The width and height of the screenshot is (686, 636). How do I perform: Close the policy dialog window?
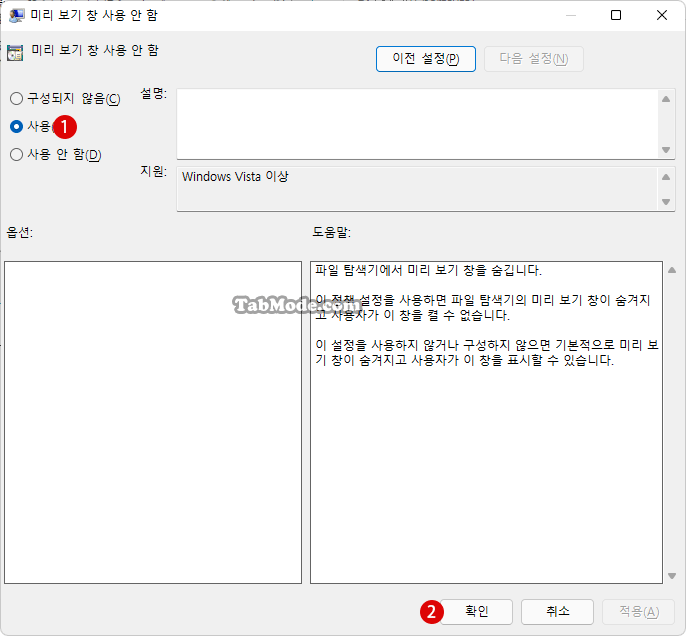coord(662,15)
